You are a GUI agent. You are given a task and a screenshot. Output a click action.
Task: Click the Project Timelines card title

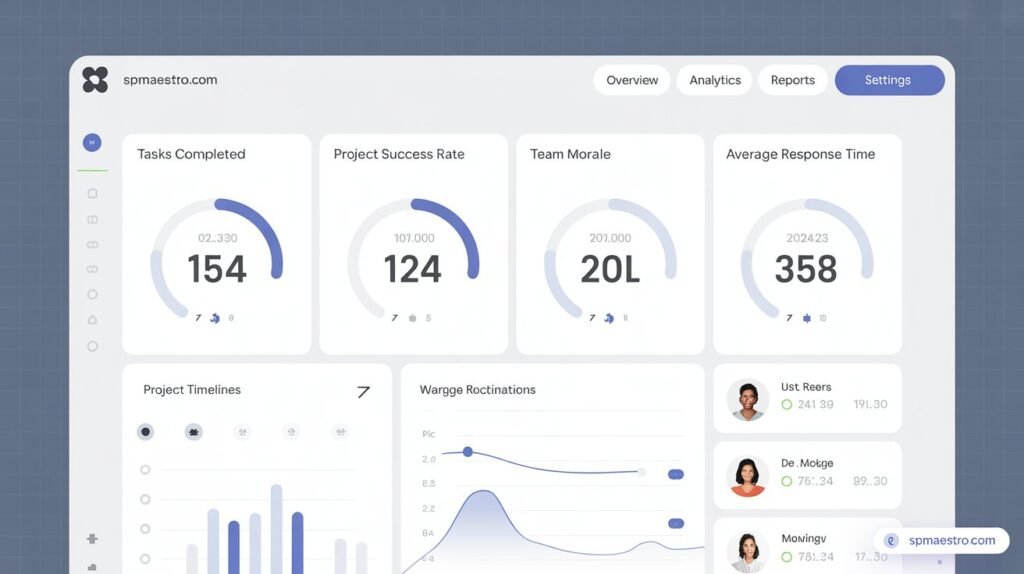tap(192, 390)
